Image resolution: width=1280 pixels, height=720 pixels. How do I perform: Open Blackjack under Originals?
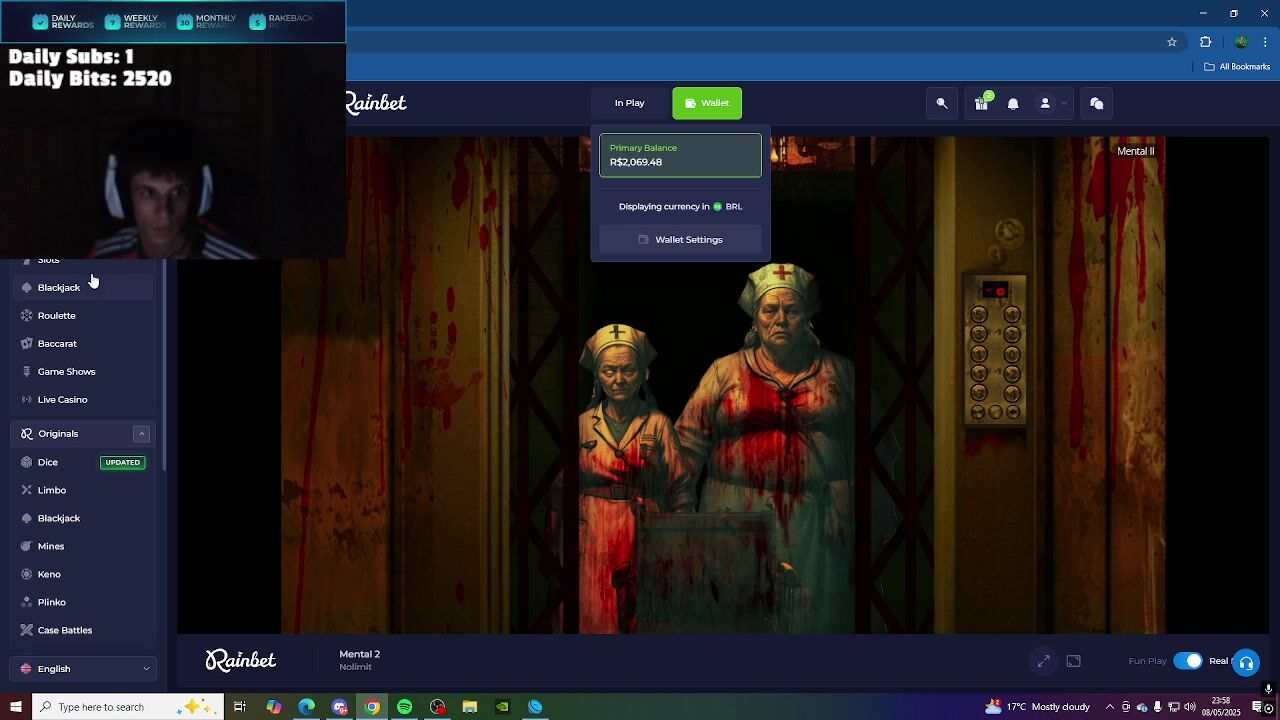pyautogui.click(x=84, y=519)
